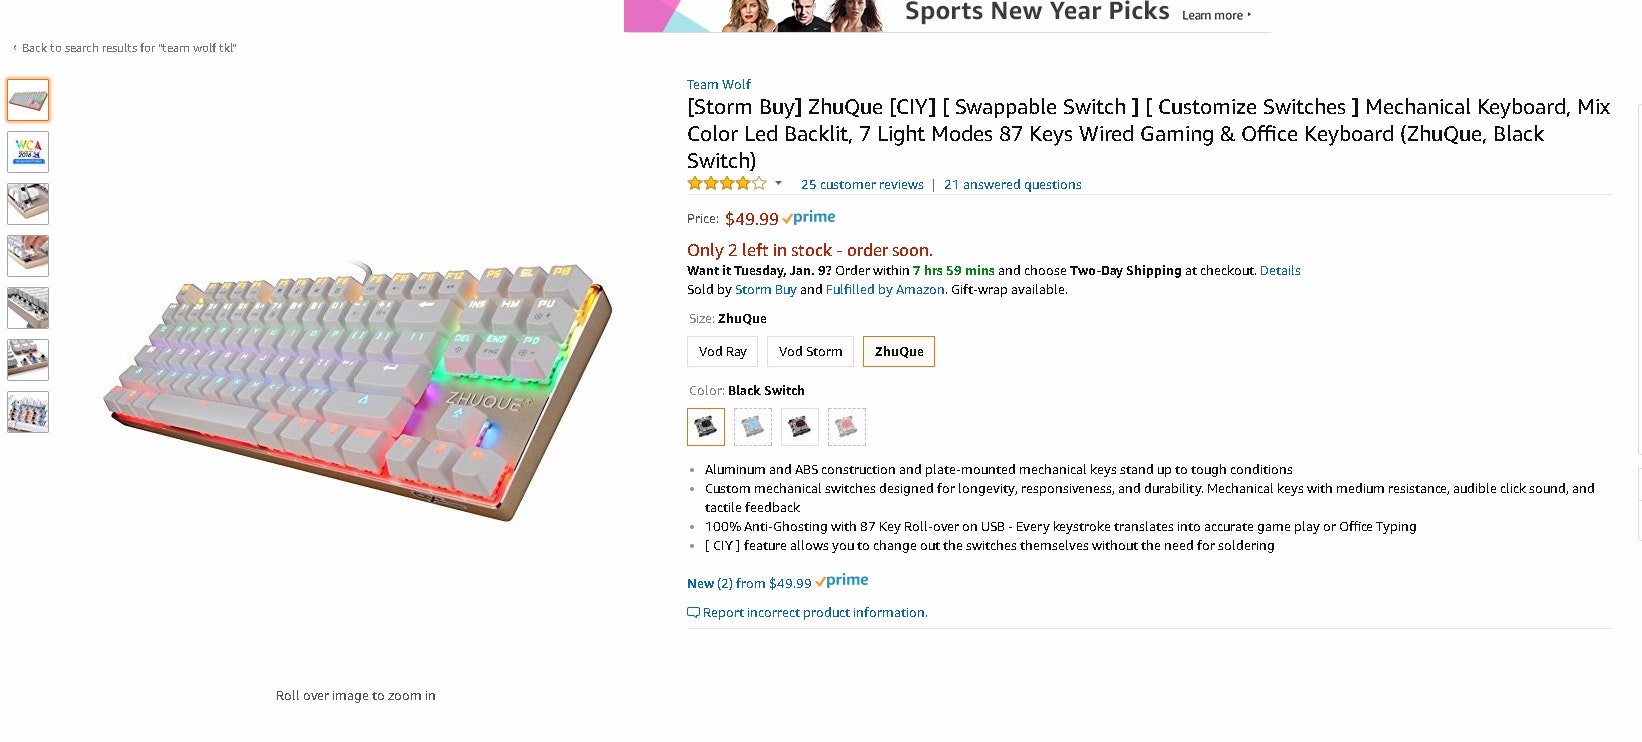The height and width of the screenshot is (742, 1642).
Task: Click the main keyboard product image
Action: pyautogui.click(x=356, y=390)
